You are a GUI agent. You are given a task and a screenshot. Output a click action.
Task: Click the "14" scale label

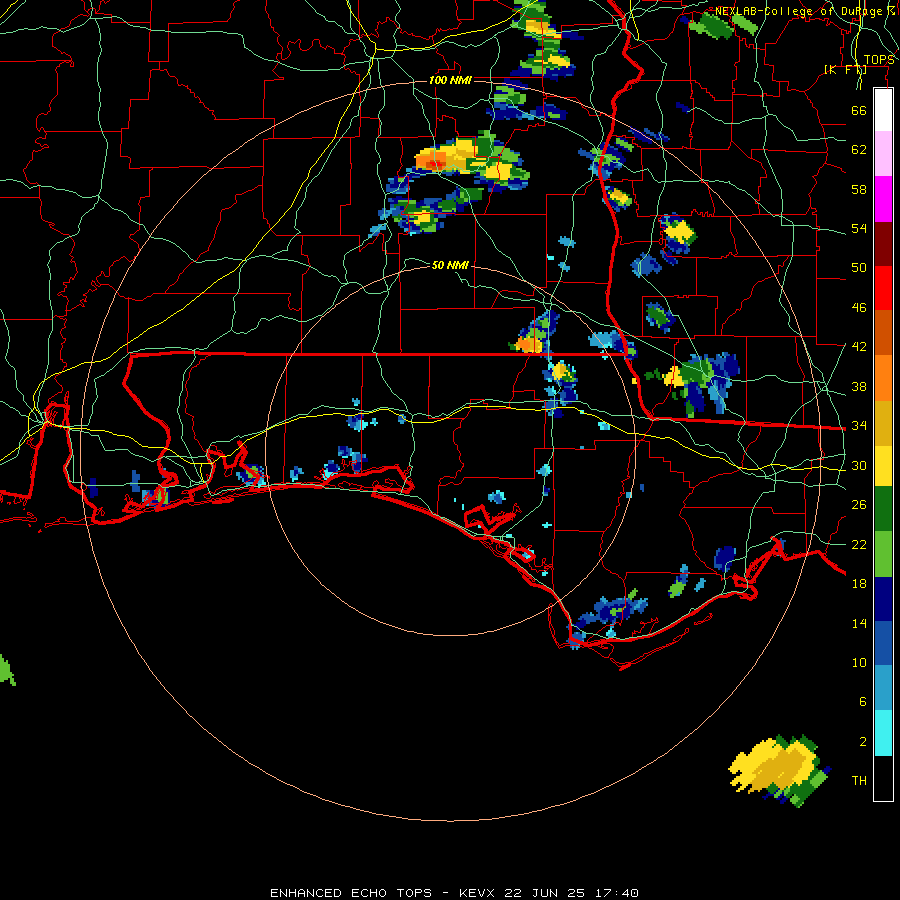[x=859, y=623]
